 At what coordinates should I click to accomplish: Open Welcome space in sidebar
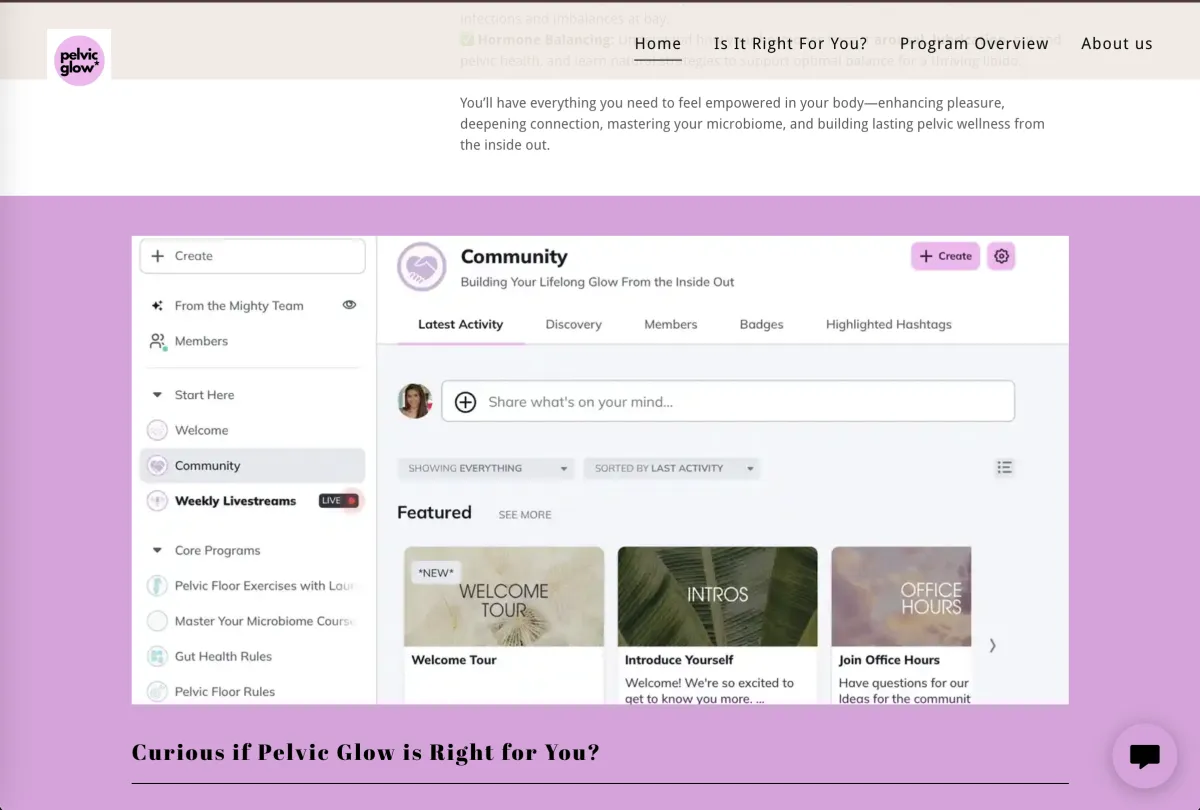[201, 430]
